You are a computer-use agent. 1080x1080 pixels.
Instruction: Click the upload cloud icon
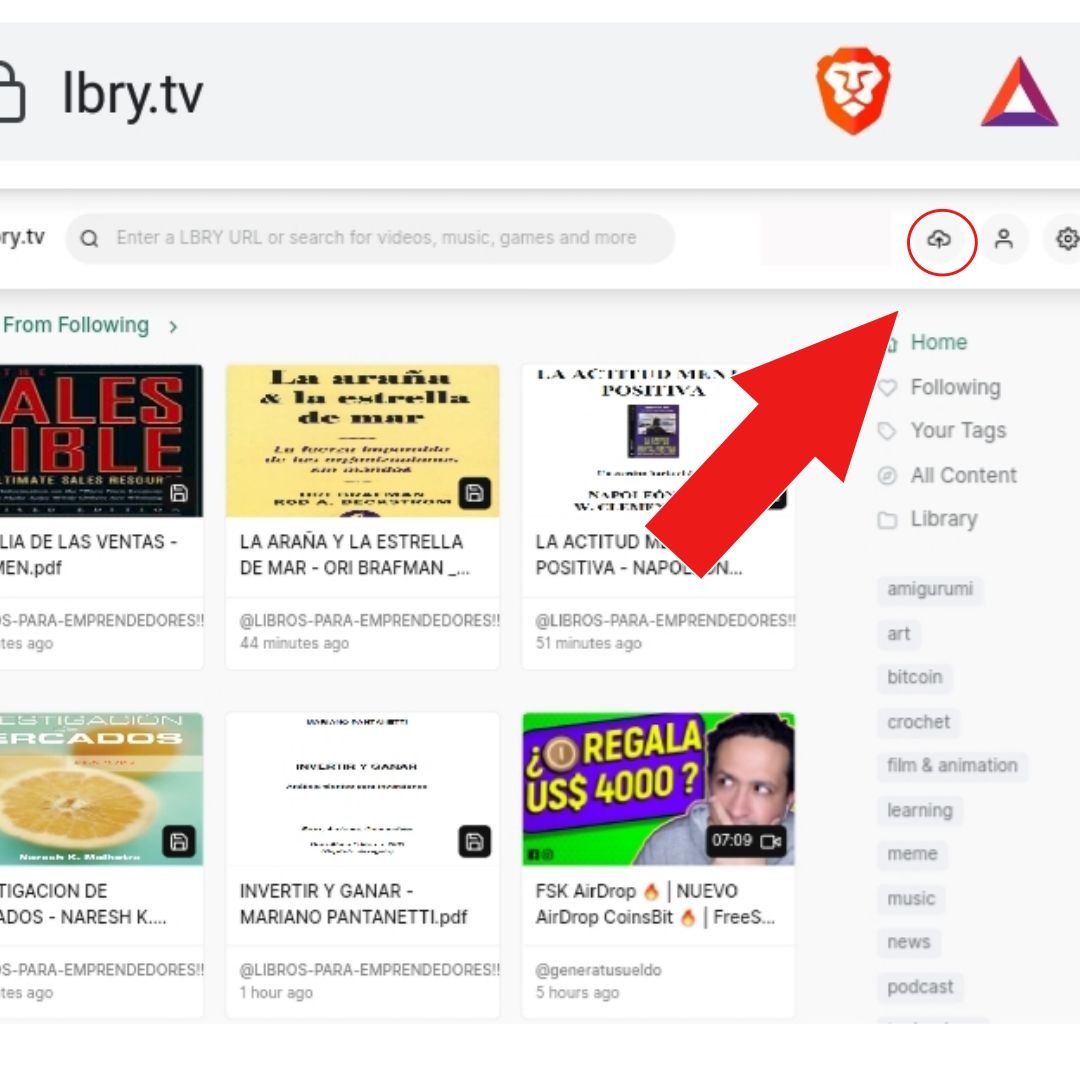tap(939, 239)
